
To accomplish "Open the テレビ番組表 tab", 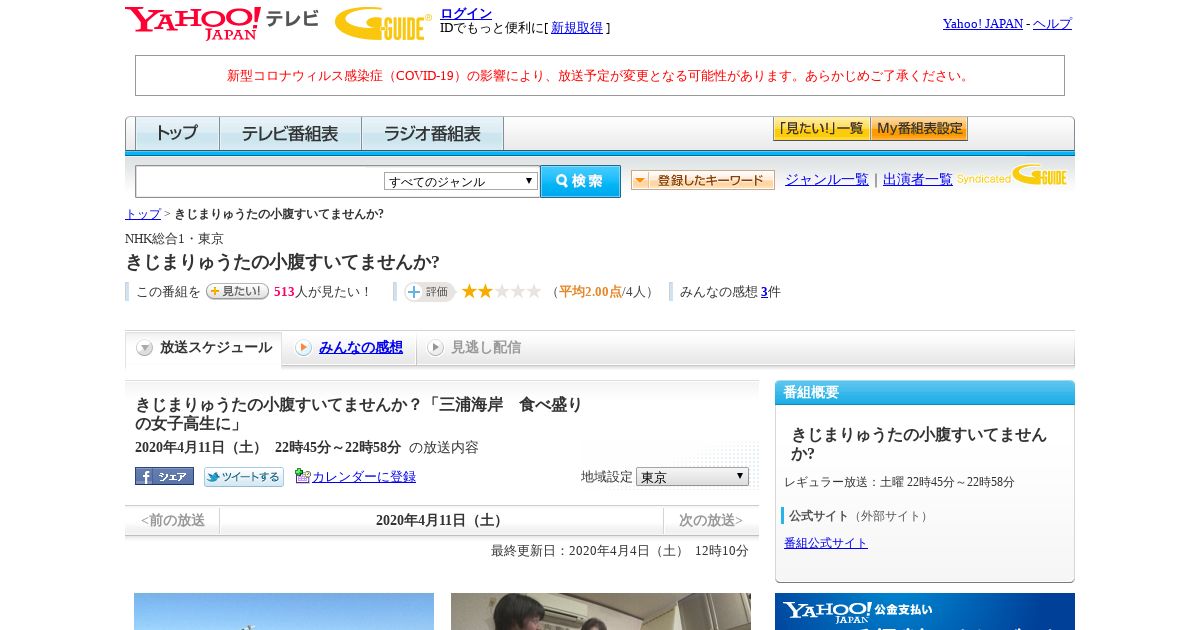I will (290, 133).
